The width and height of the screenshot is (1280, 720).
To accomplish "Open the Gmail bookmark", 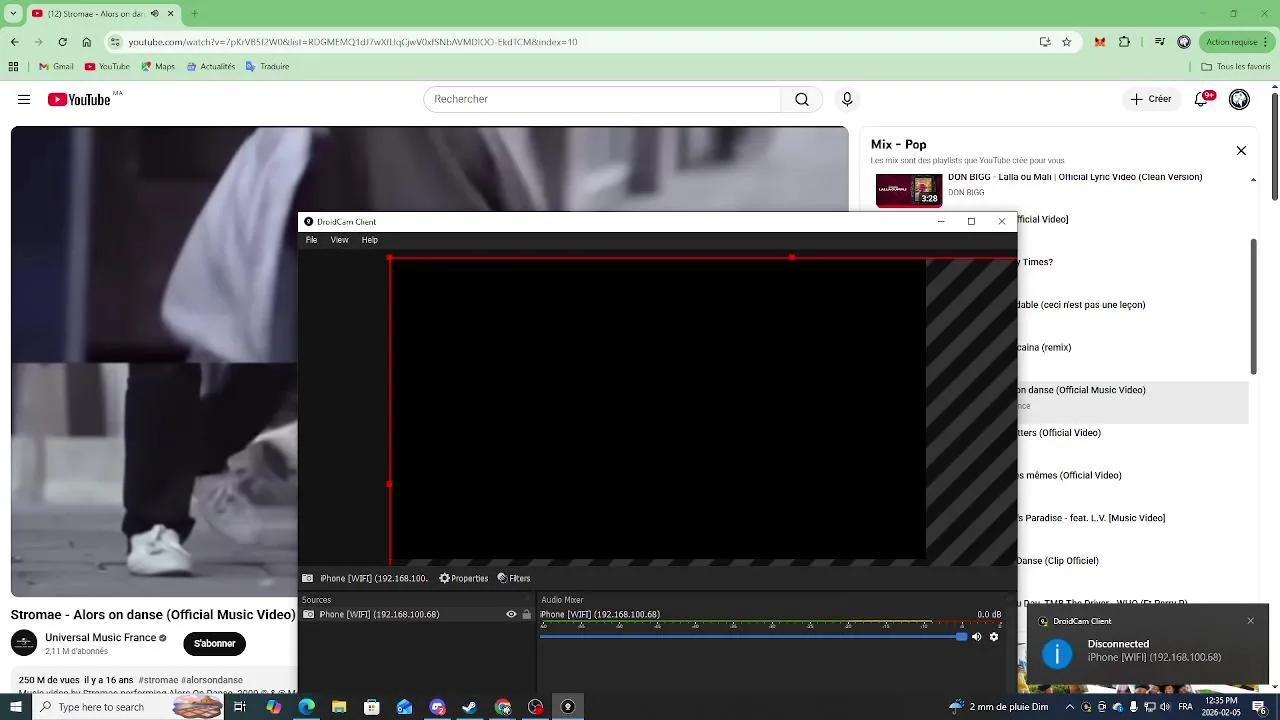I will [x=56, y=67].
